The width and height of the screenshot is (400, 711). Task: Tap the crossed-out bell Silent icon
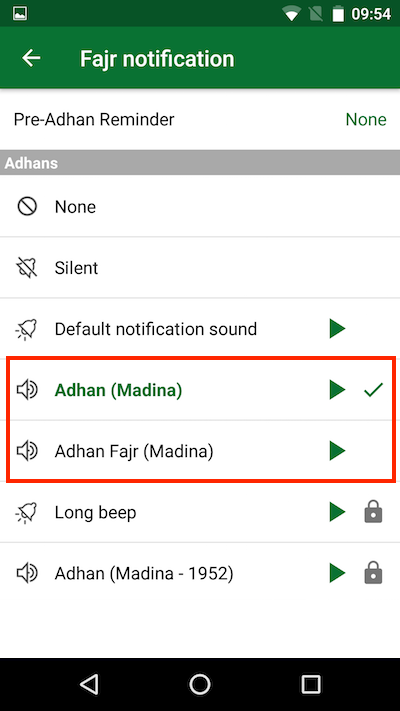coord(27,268)
